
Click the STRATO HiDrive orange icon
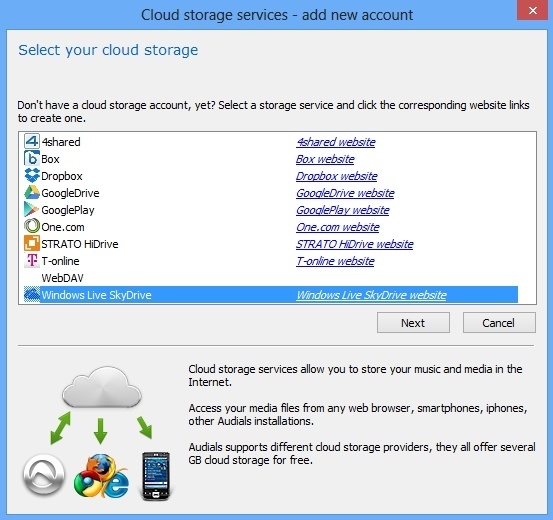click(32, 243)
